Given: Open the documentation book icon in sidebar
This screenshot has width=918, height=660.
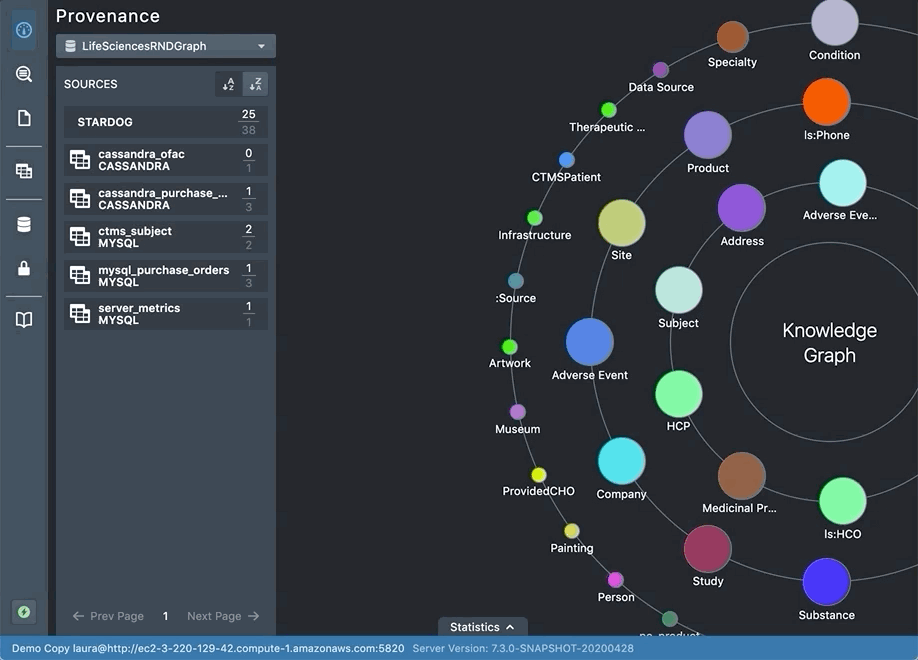Looking at the screenshot, I should coord(23,319).
